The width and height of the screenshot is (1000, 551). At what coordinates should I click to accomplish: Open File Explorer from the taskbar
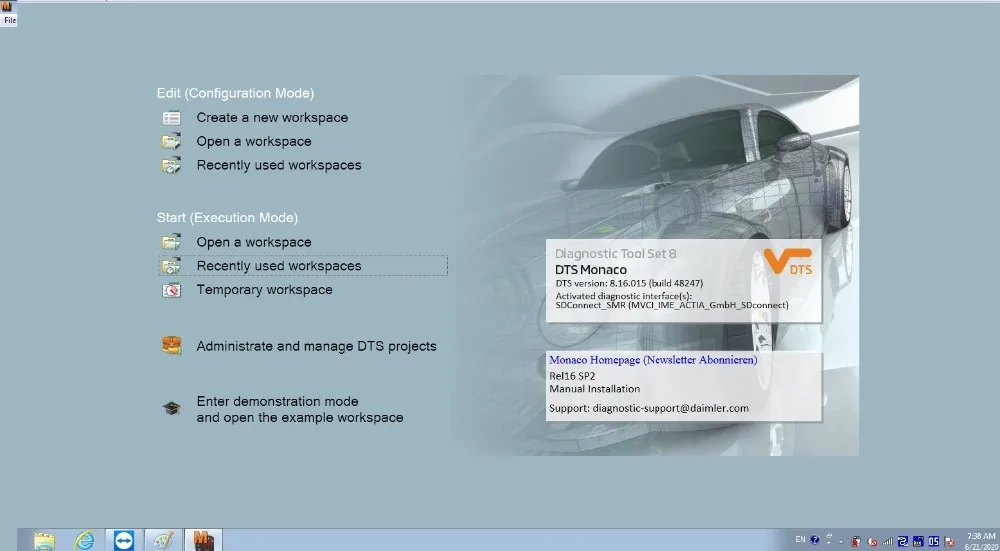tap(45, 541)
